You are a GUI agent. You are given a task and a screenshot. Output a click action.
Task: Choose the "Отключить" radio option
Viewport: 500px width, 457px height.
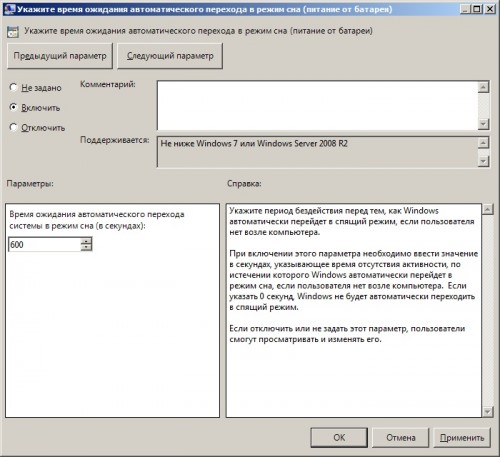[13, 127]
